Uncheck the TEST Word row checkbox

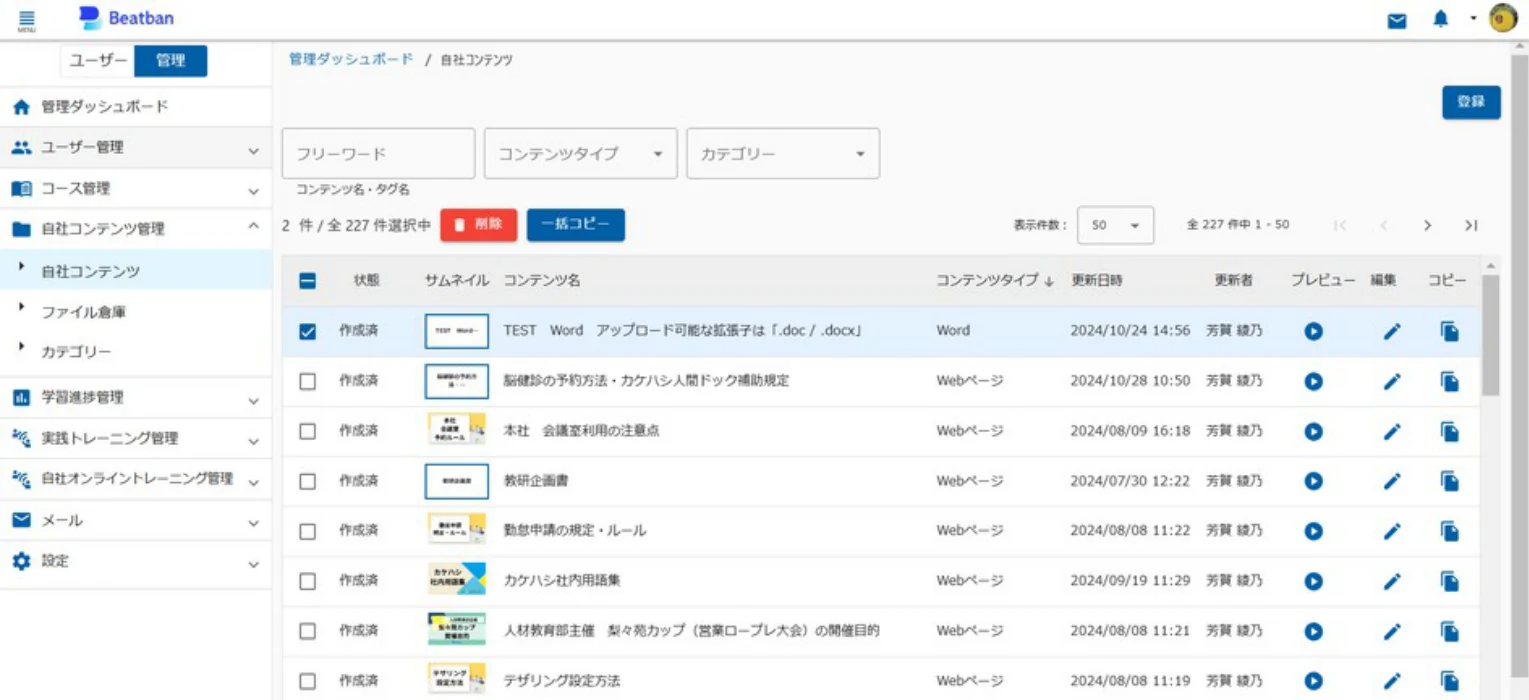(308, 331)
